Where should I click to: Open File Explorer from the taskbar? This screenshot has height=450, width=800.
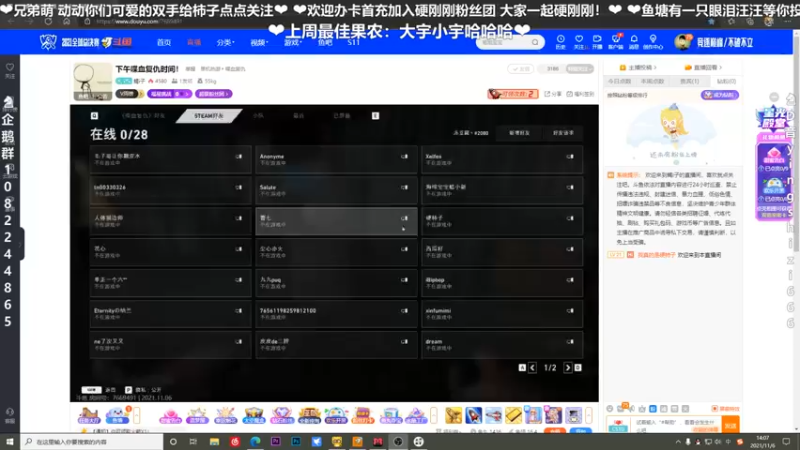coord(214,442)
